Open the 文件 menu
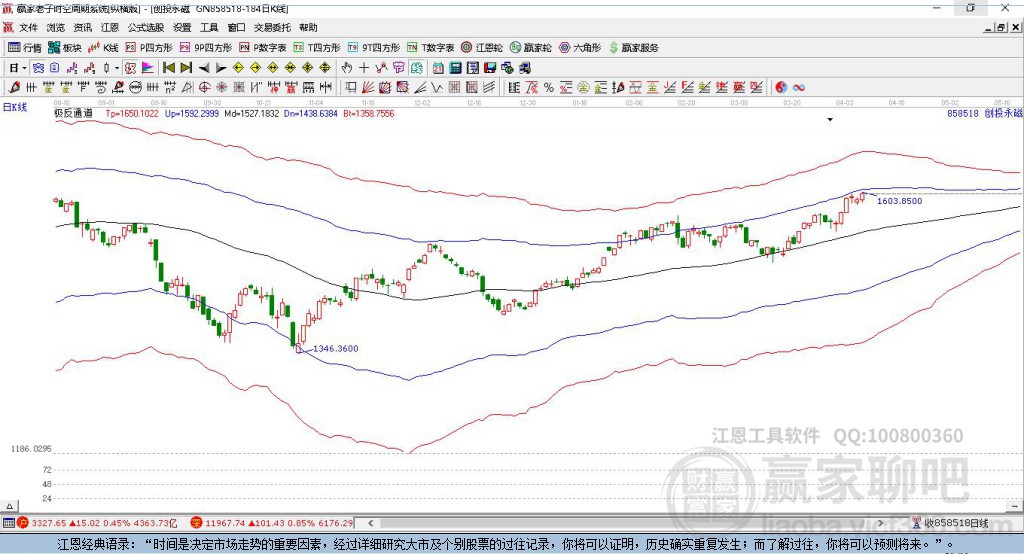Screen dimensions: 1024x554 pos(28,27)
